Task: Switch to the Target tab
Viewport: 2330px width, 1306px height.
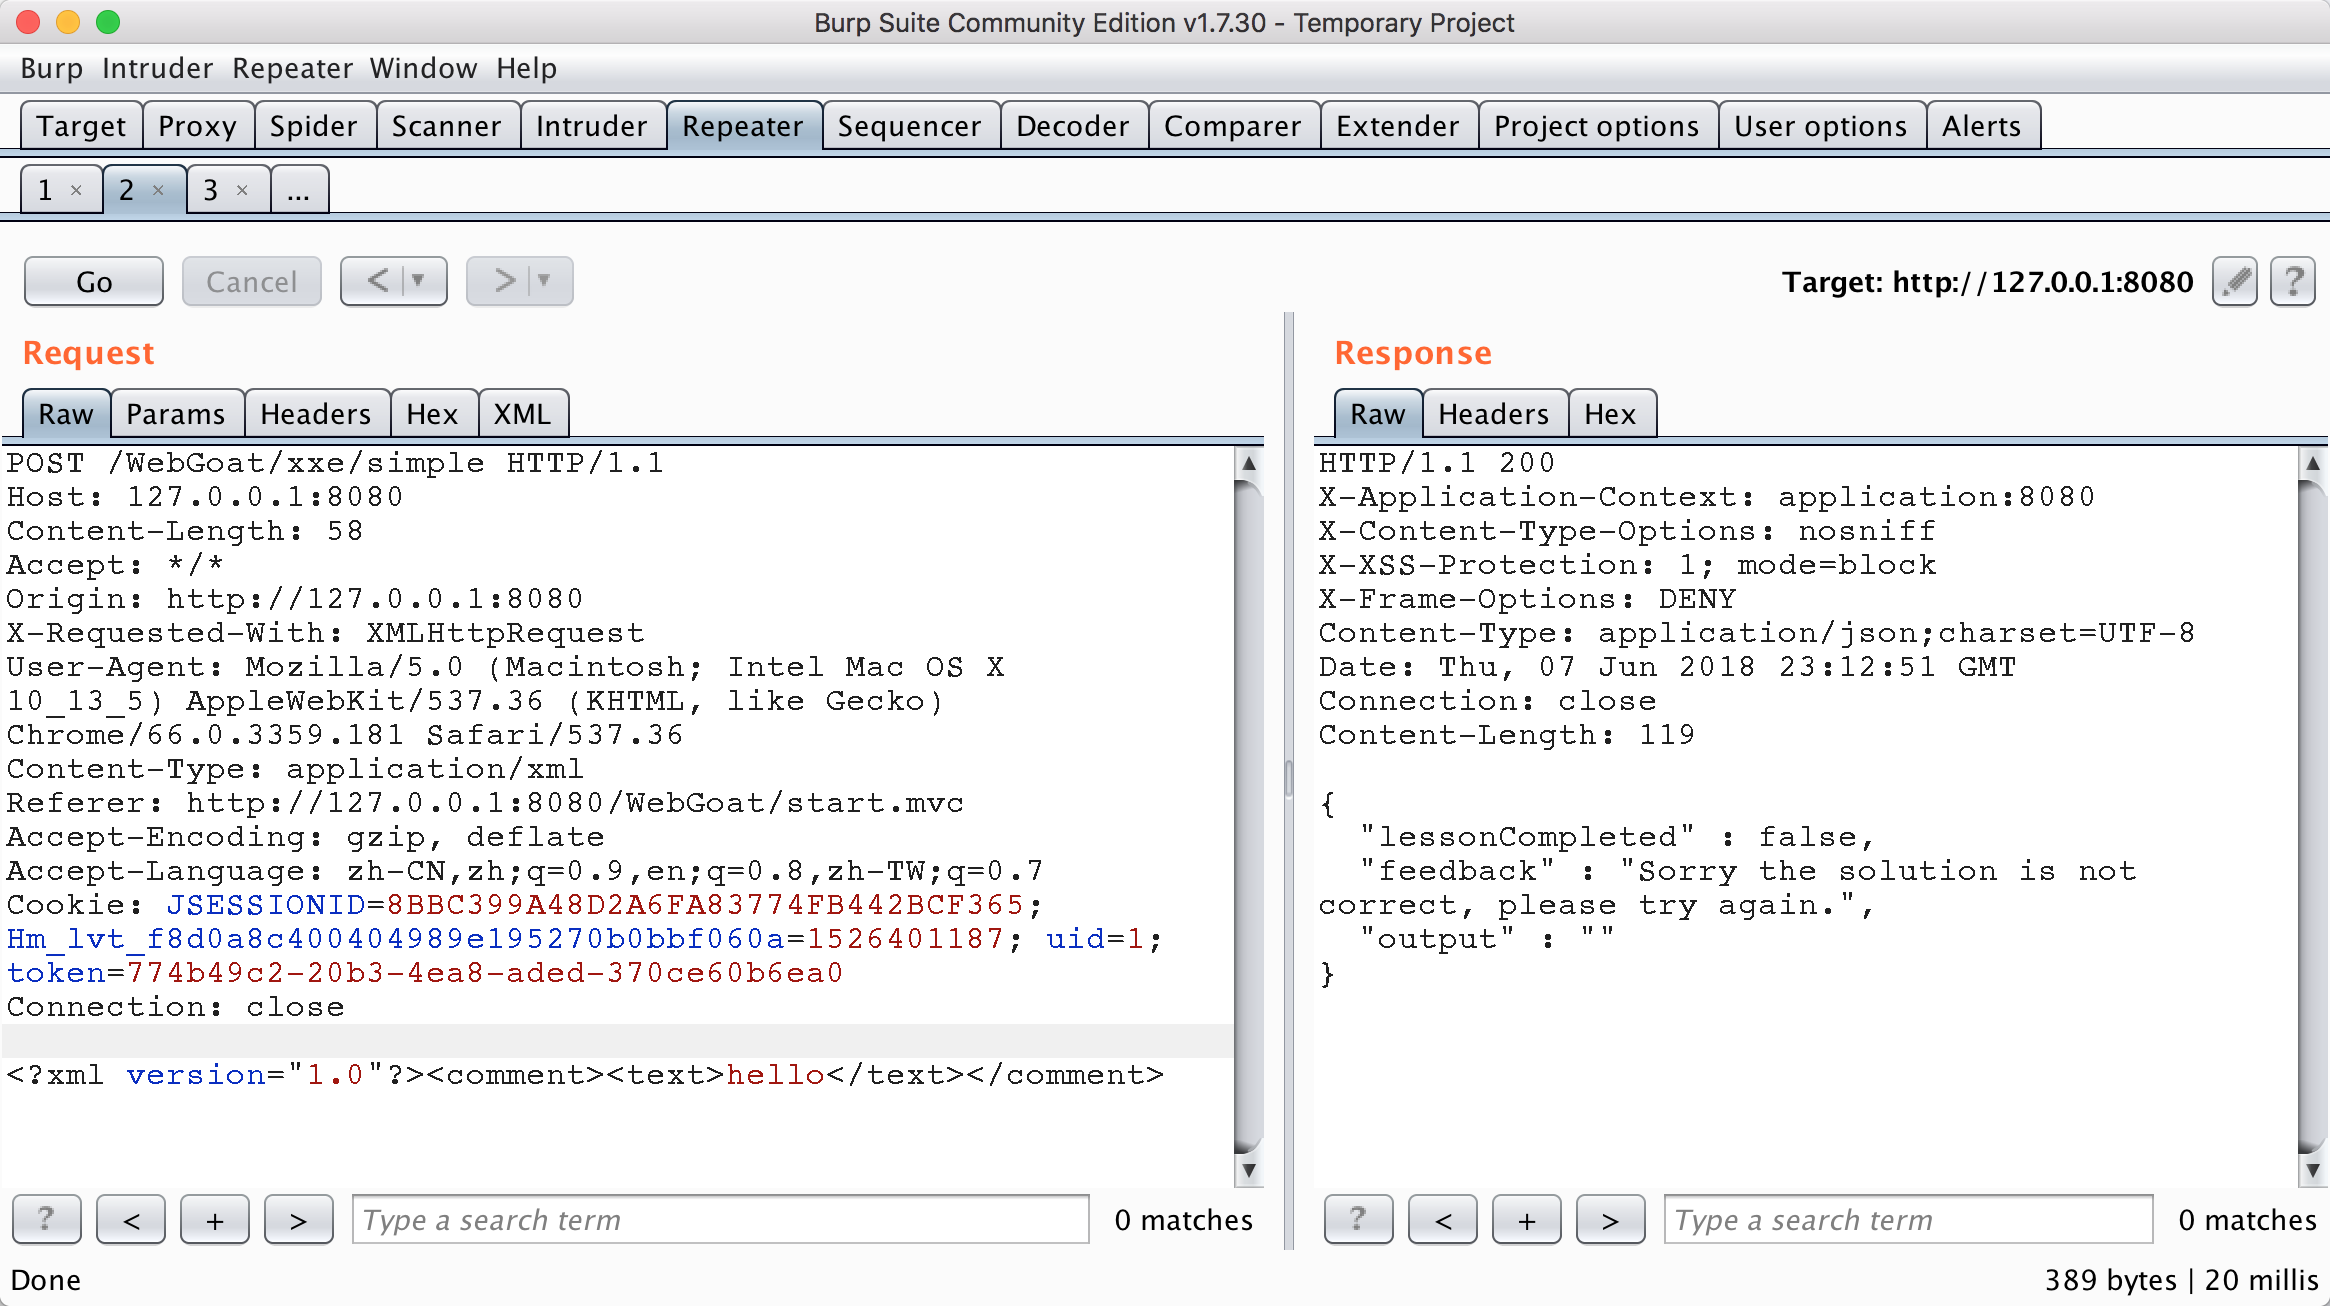Action: (x=82, y=126)
